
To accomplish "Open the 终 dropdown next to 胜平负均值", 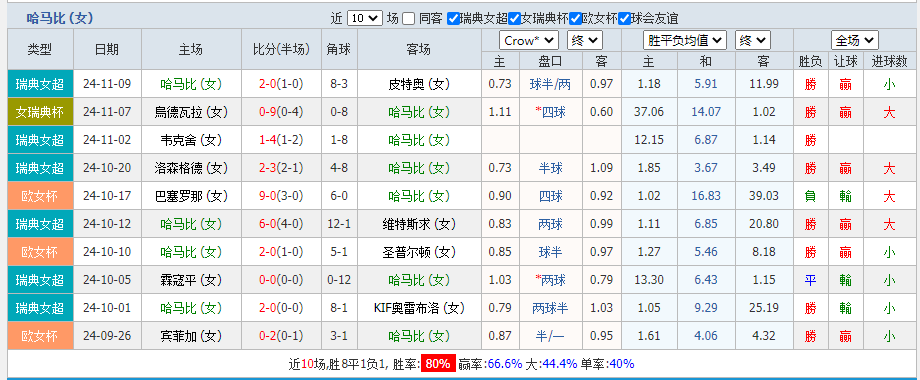I will 753,40.
